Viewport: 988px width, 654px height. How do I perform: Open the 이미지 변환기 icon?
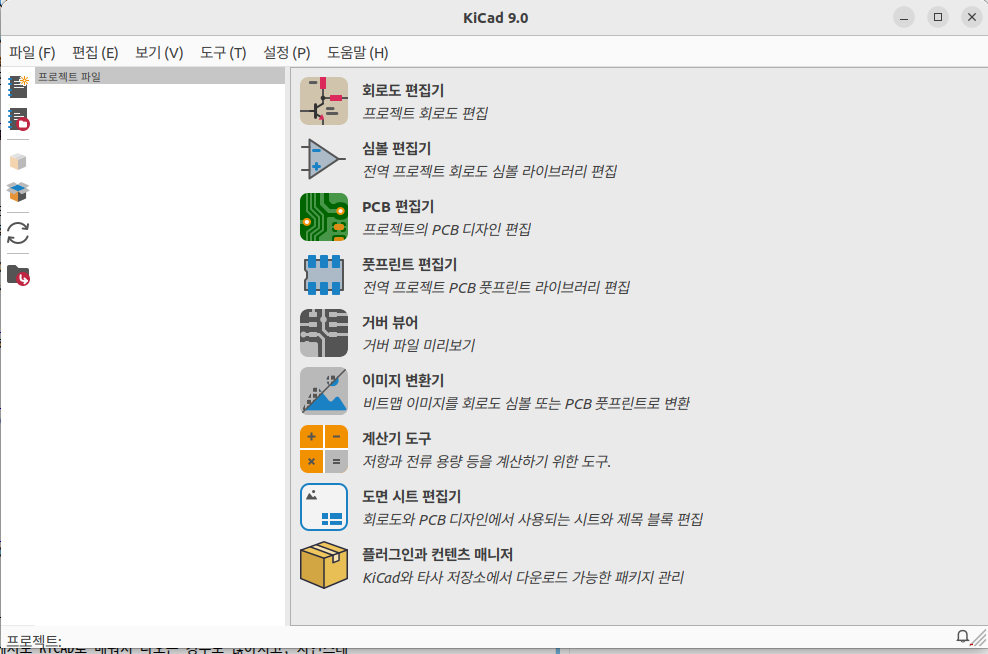pos(324,391)
